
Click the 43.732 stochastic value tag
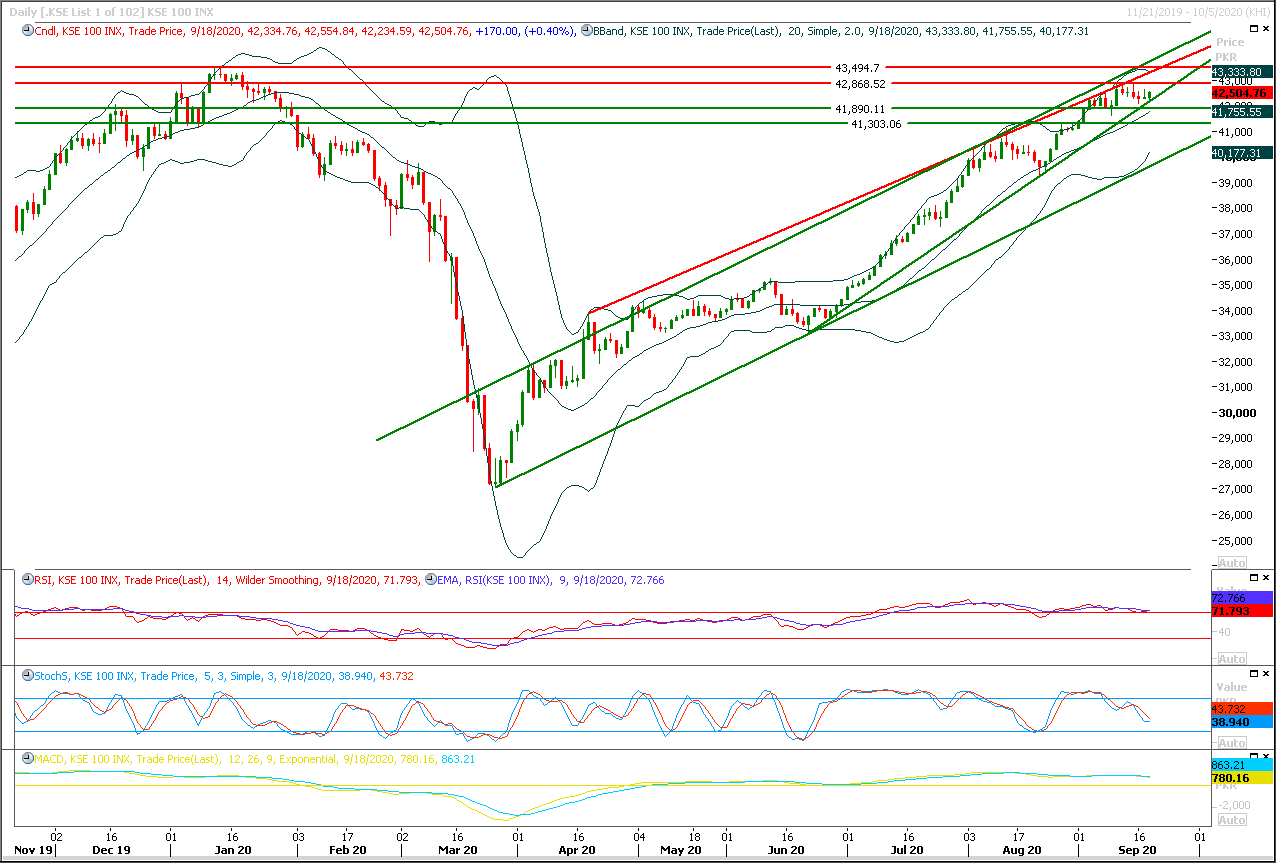1241,708
